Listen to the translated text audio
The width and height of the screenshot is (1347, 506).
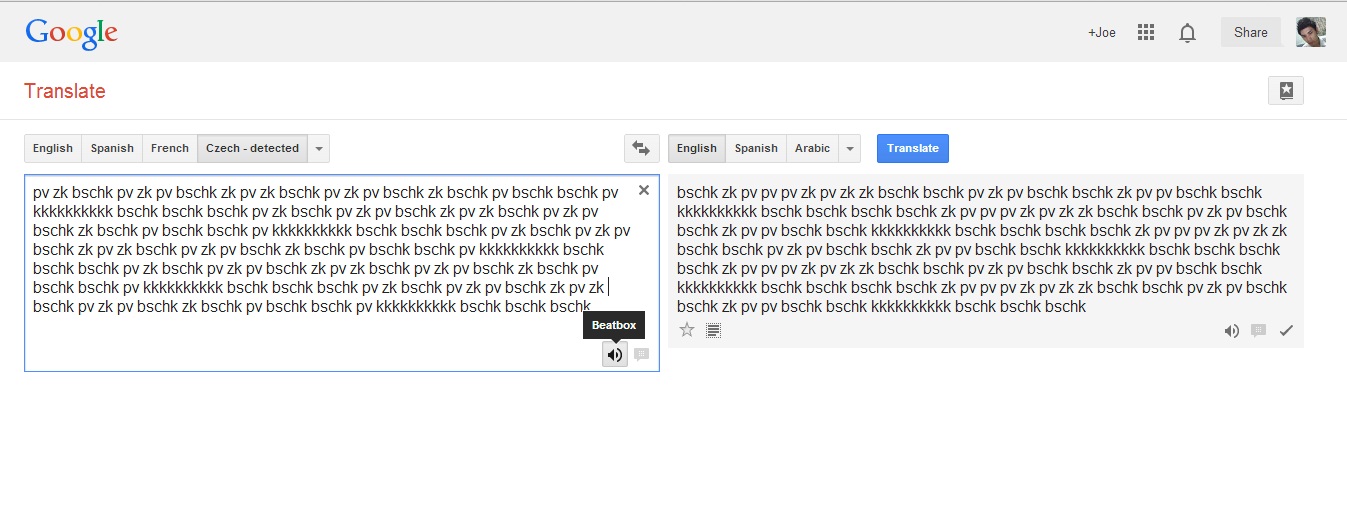[x=1232, y=330]
